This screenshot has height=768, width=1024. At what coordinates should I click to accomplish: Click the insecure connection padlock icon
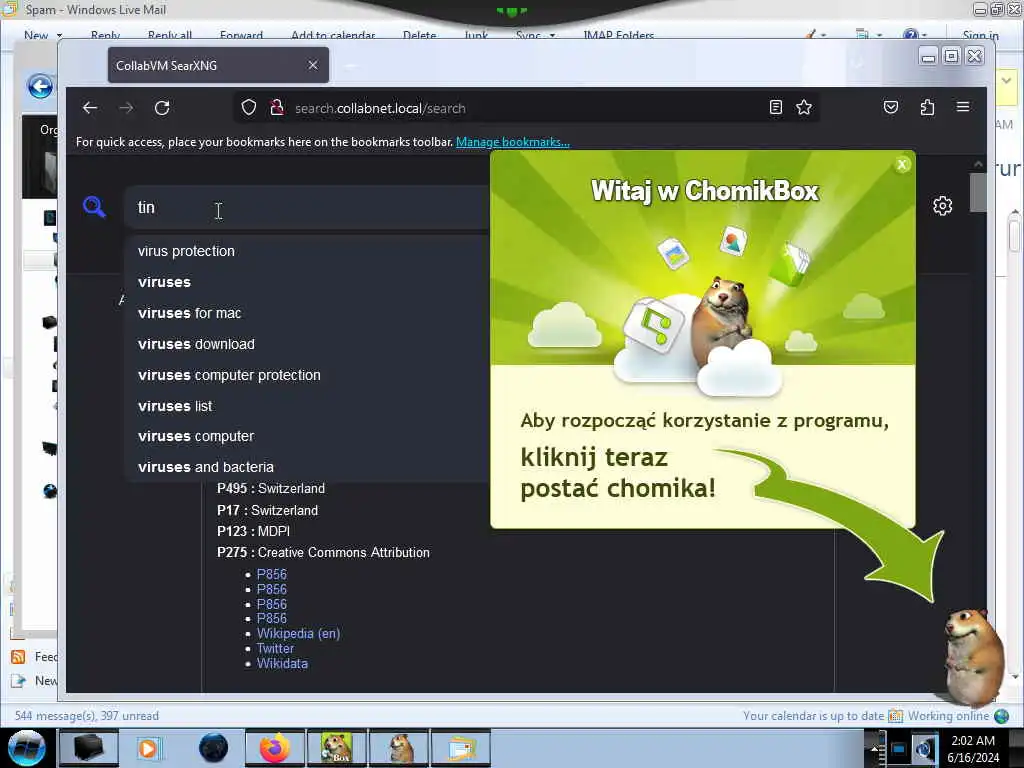tap(277, 107)
